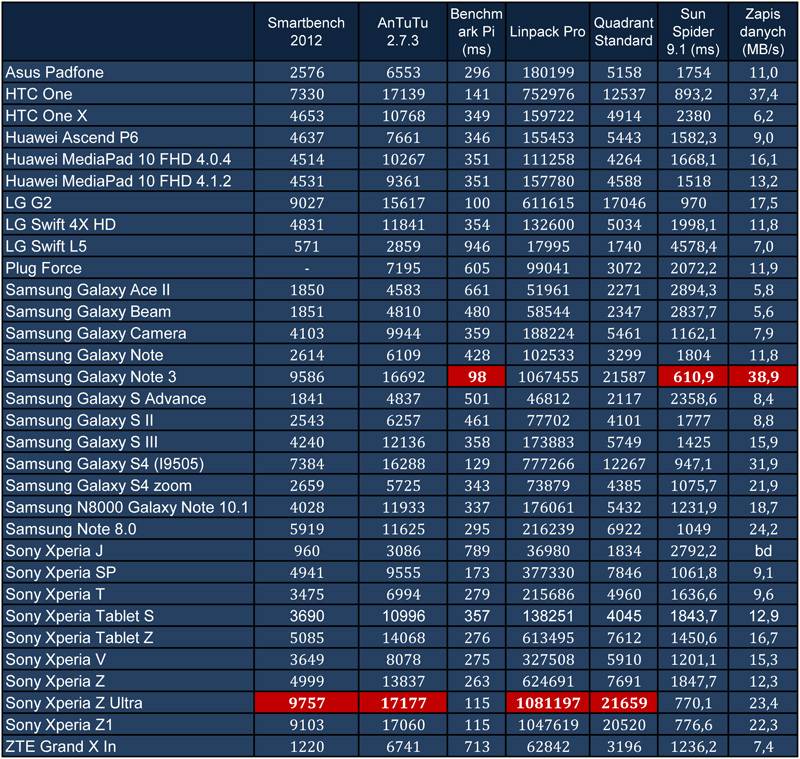Select the Sony Xperia Z Ultra label
The height and width of the screenshot is (759, 800).
(74, 703)
